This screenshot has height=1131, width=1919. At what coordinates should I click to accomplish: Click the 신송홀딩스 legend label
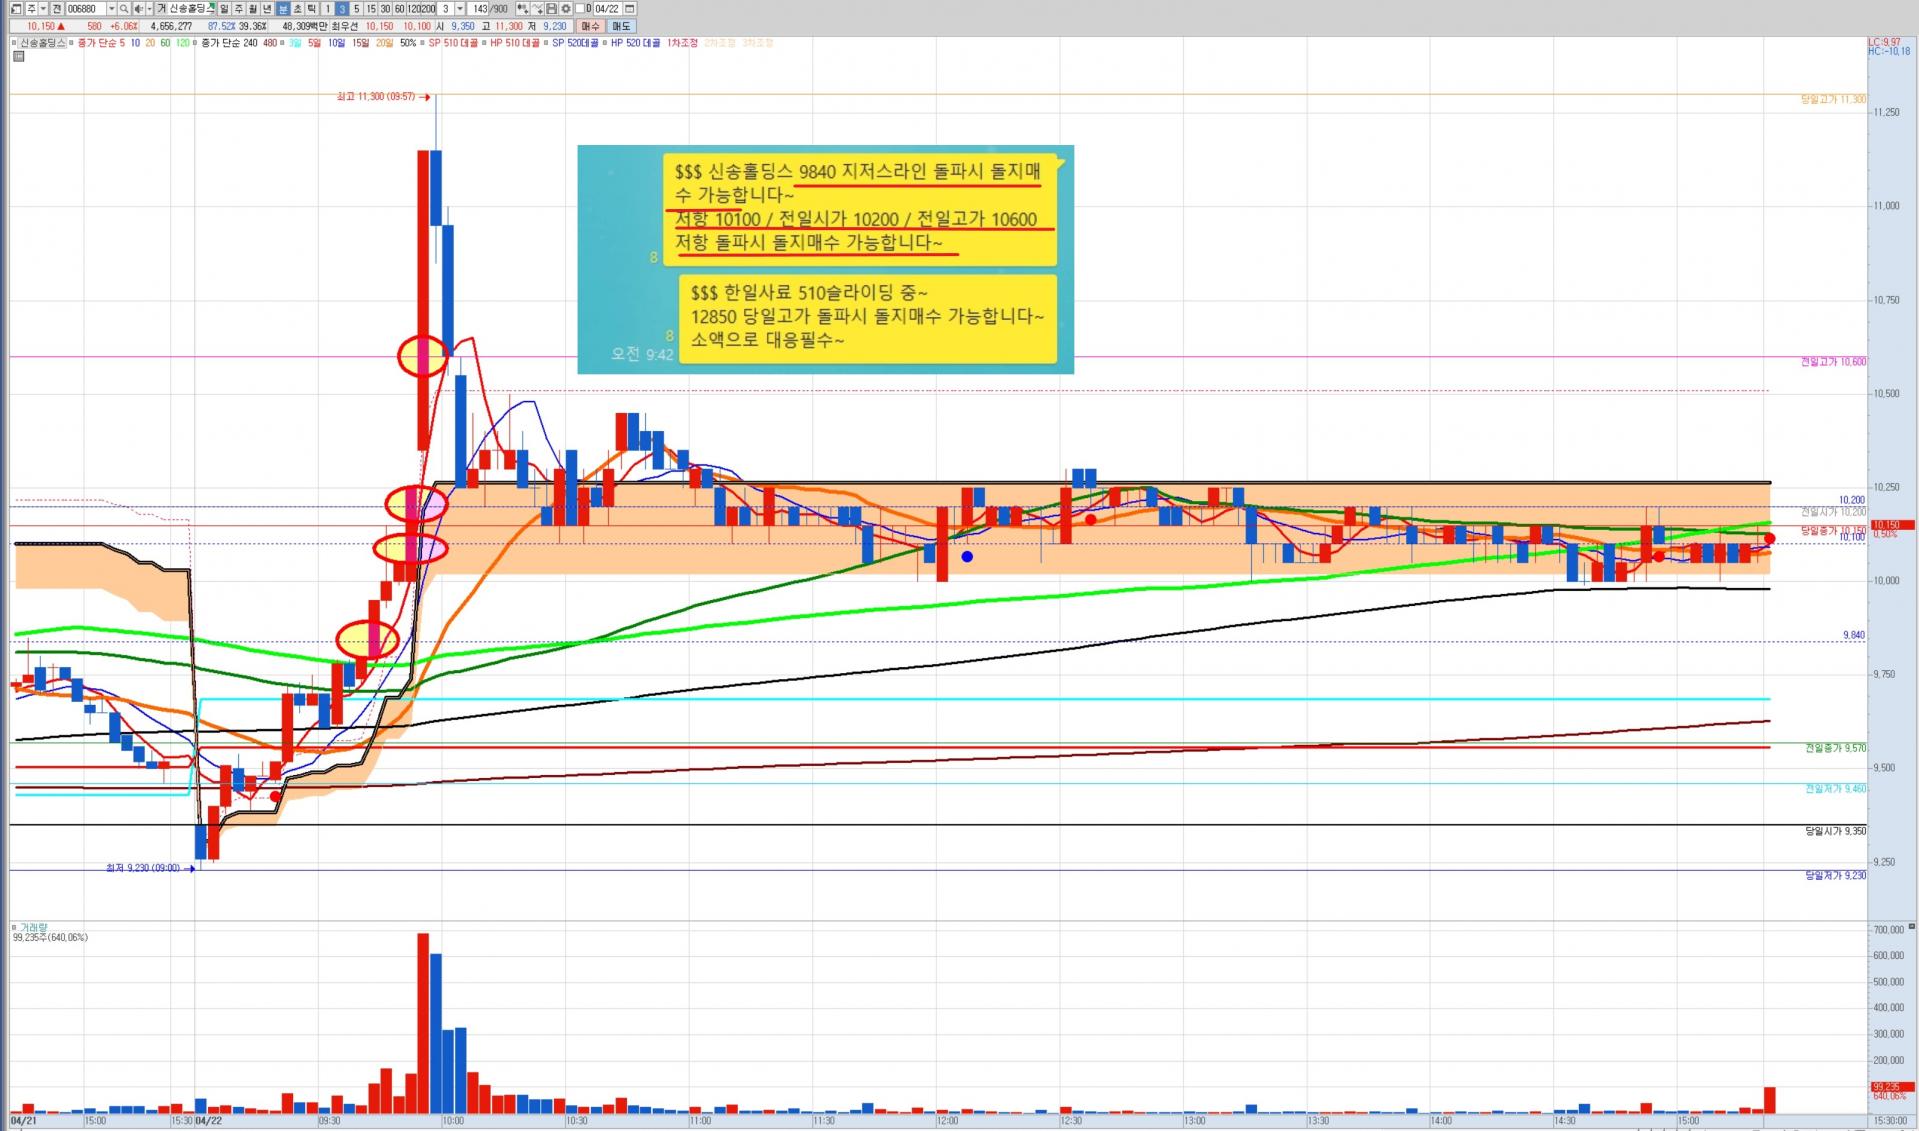tap(41, 43)
